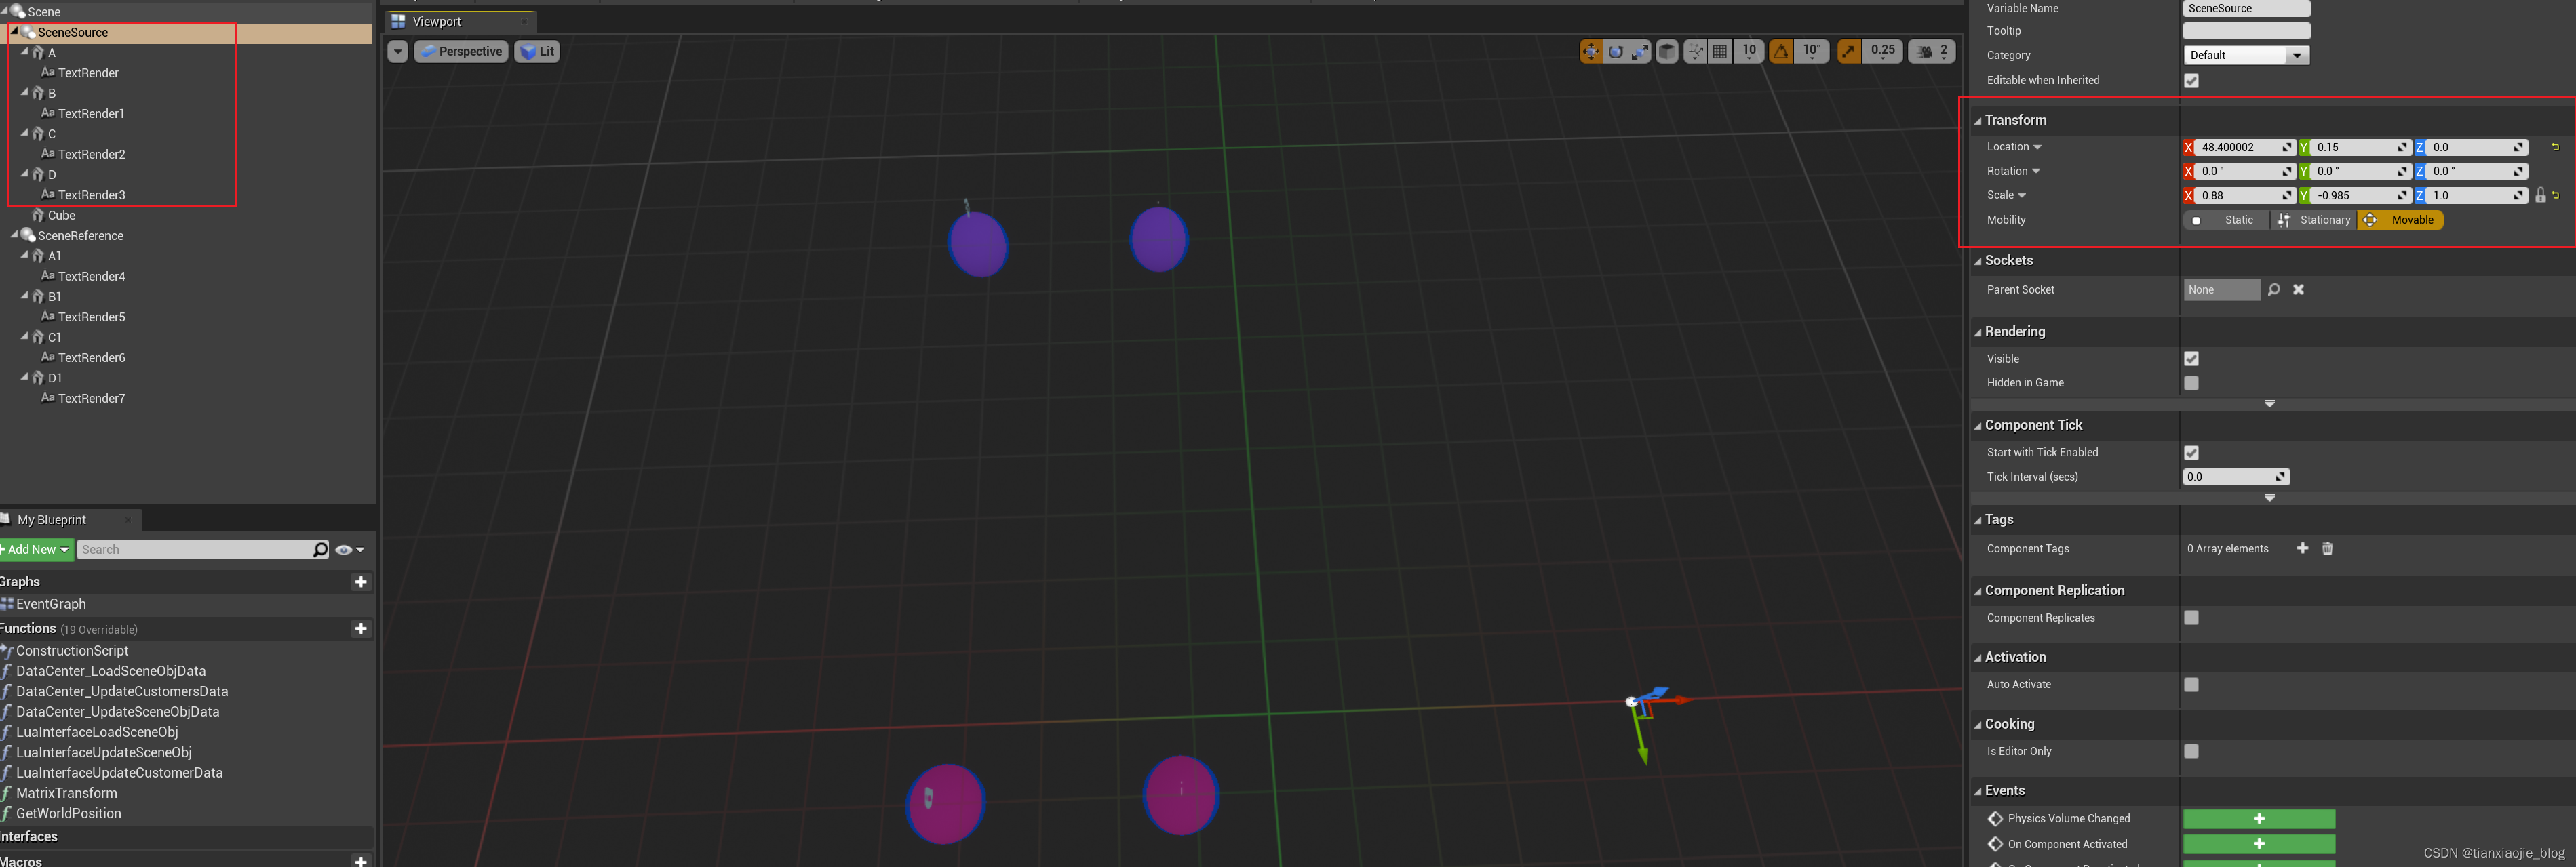This screenshot has height=867, width=2576.
Task: Uncheck Editable when Inherited checkbox
Action: pos(2191,81)
